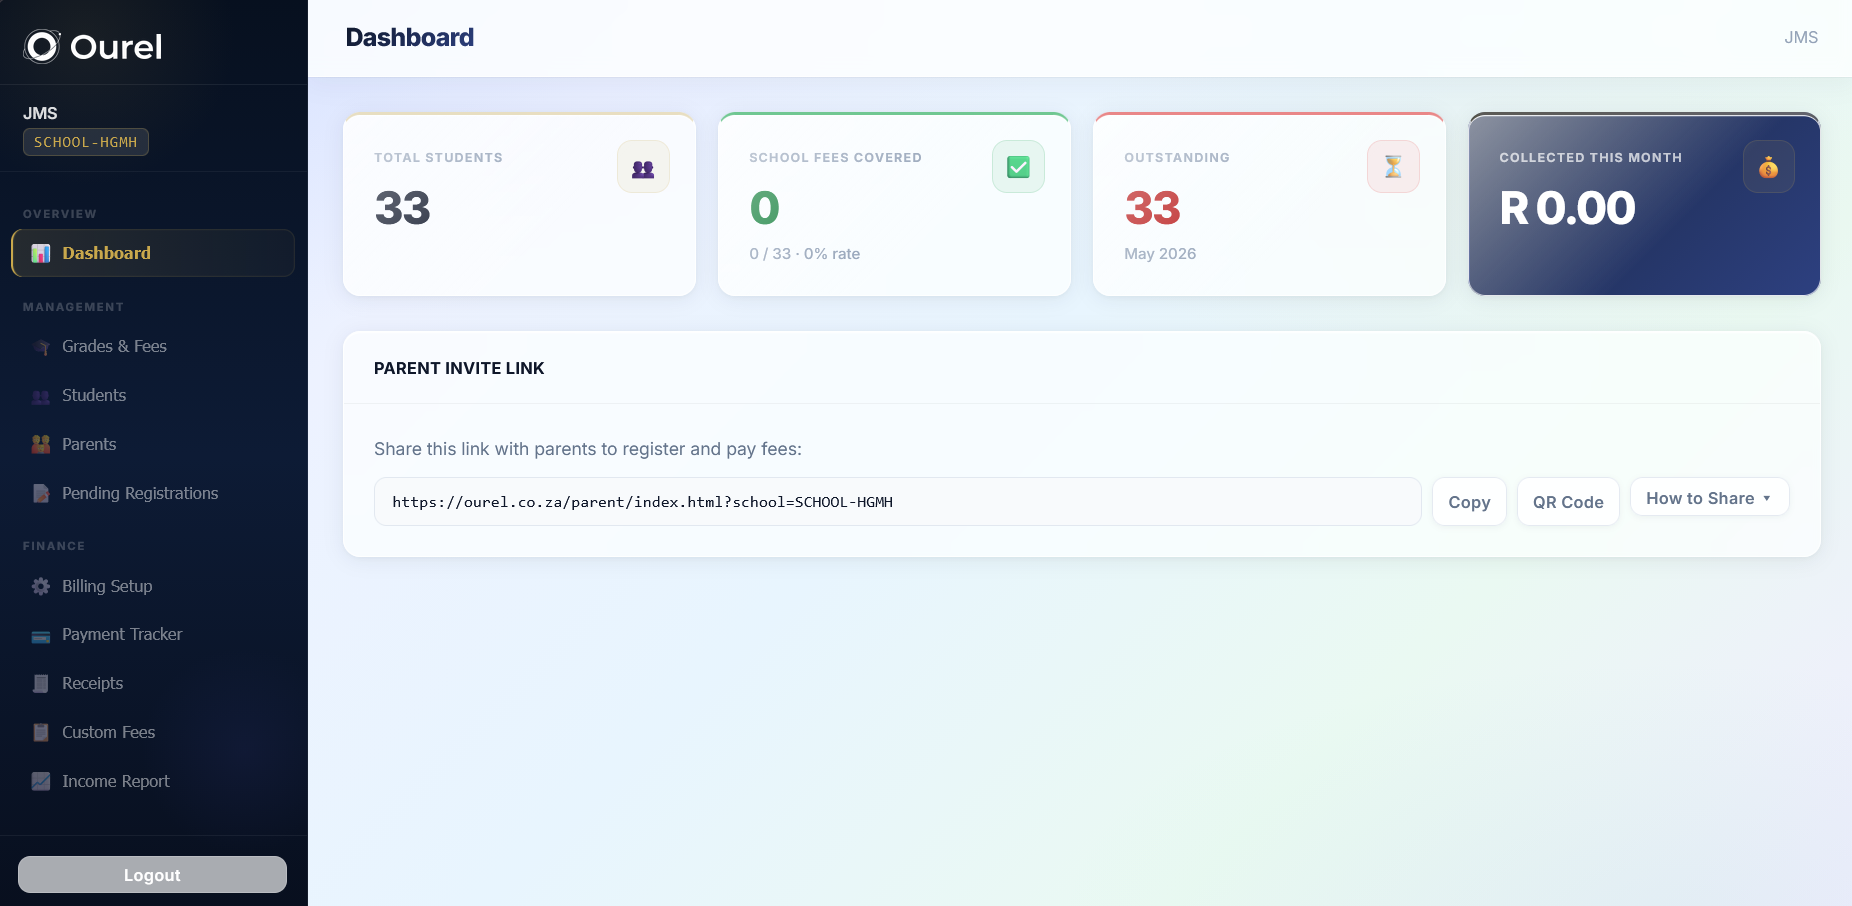1852x906 pixels.
Task: Click the "0 / 33 · 0% rate" text
Action: [x=804, y=254]
